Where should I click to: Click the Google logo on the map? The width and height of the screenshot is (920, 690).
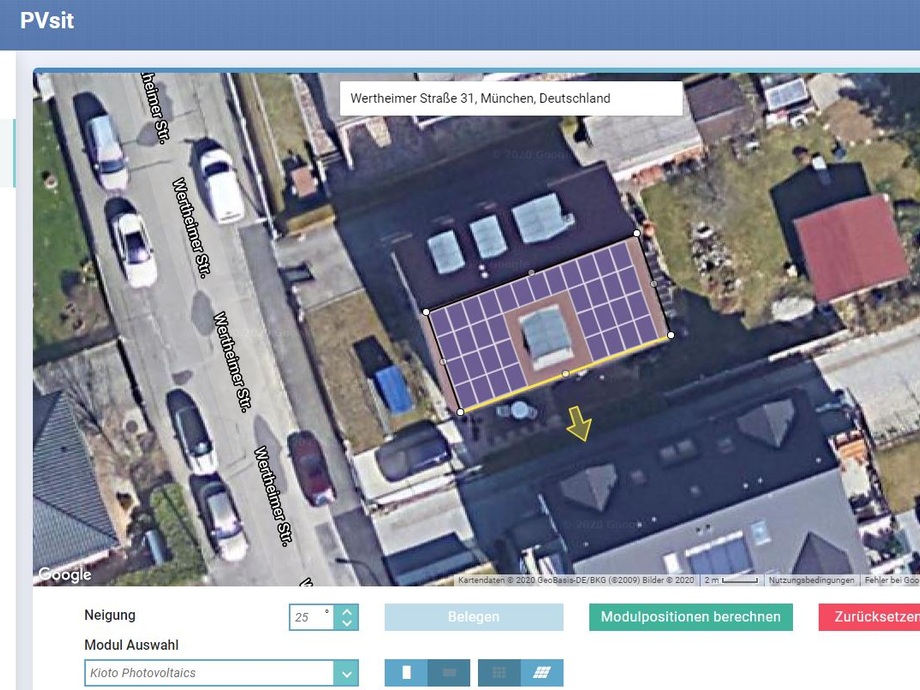coord(65,574)
